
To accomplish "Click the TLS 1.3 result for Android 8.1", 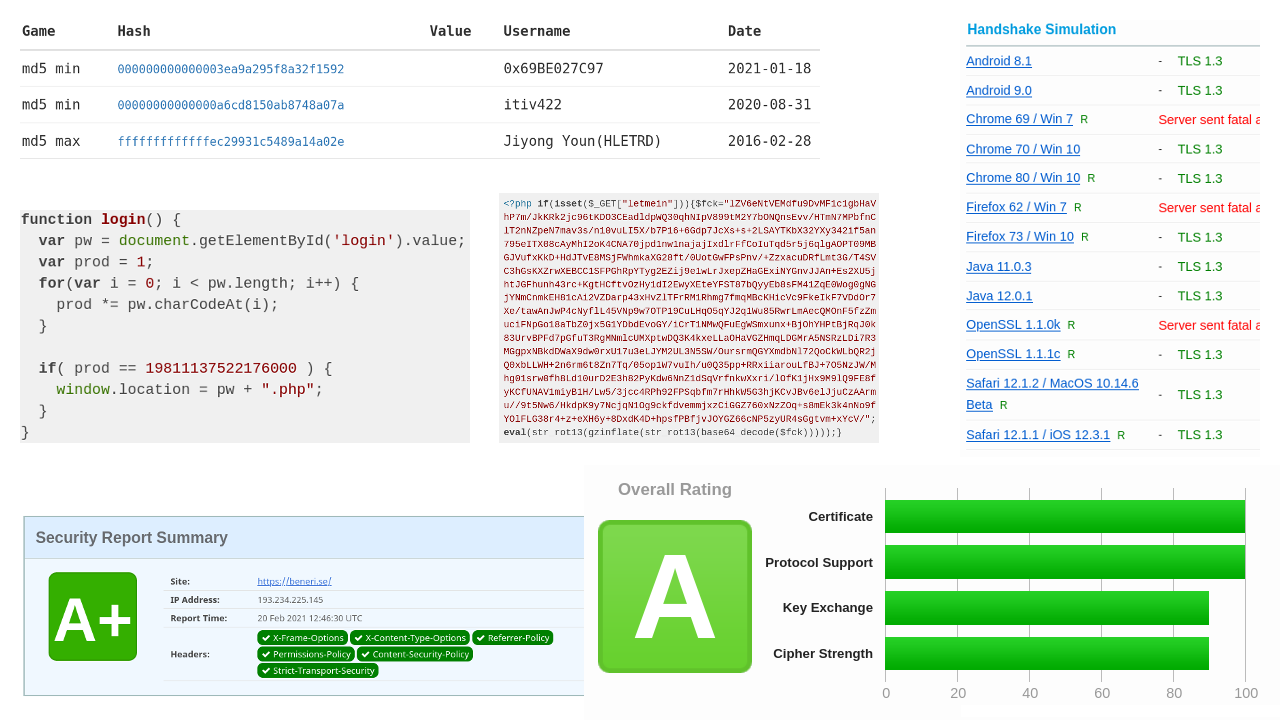I will 1200,61.
